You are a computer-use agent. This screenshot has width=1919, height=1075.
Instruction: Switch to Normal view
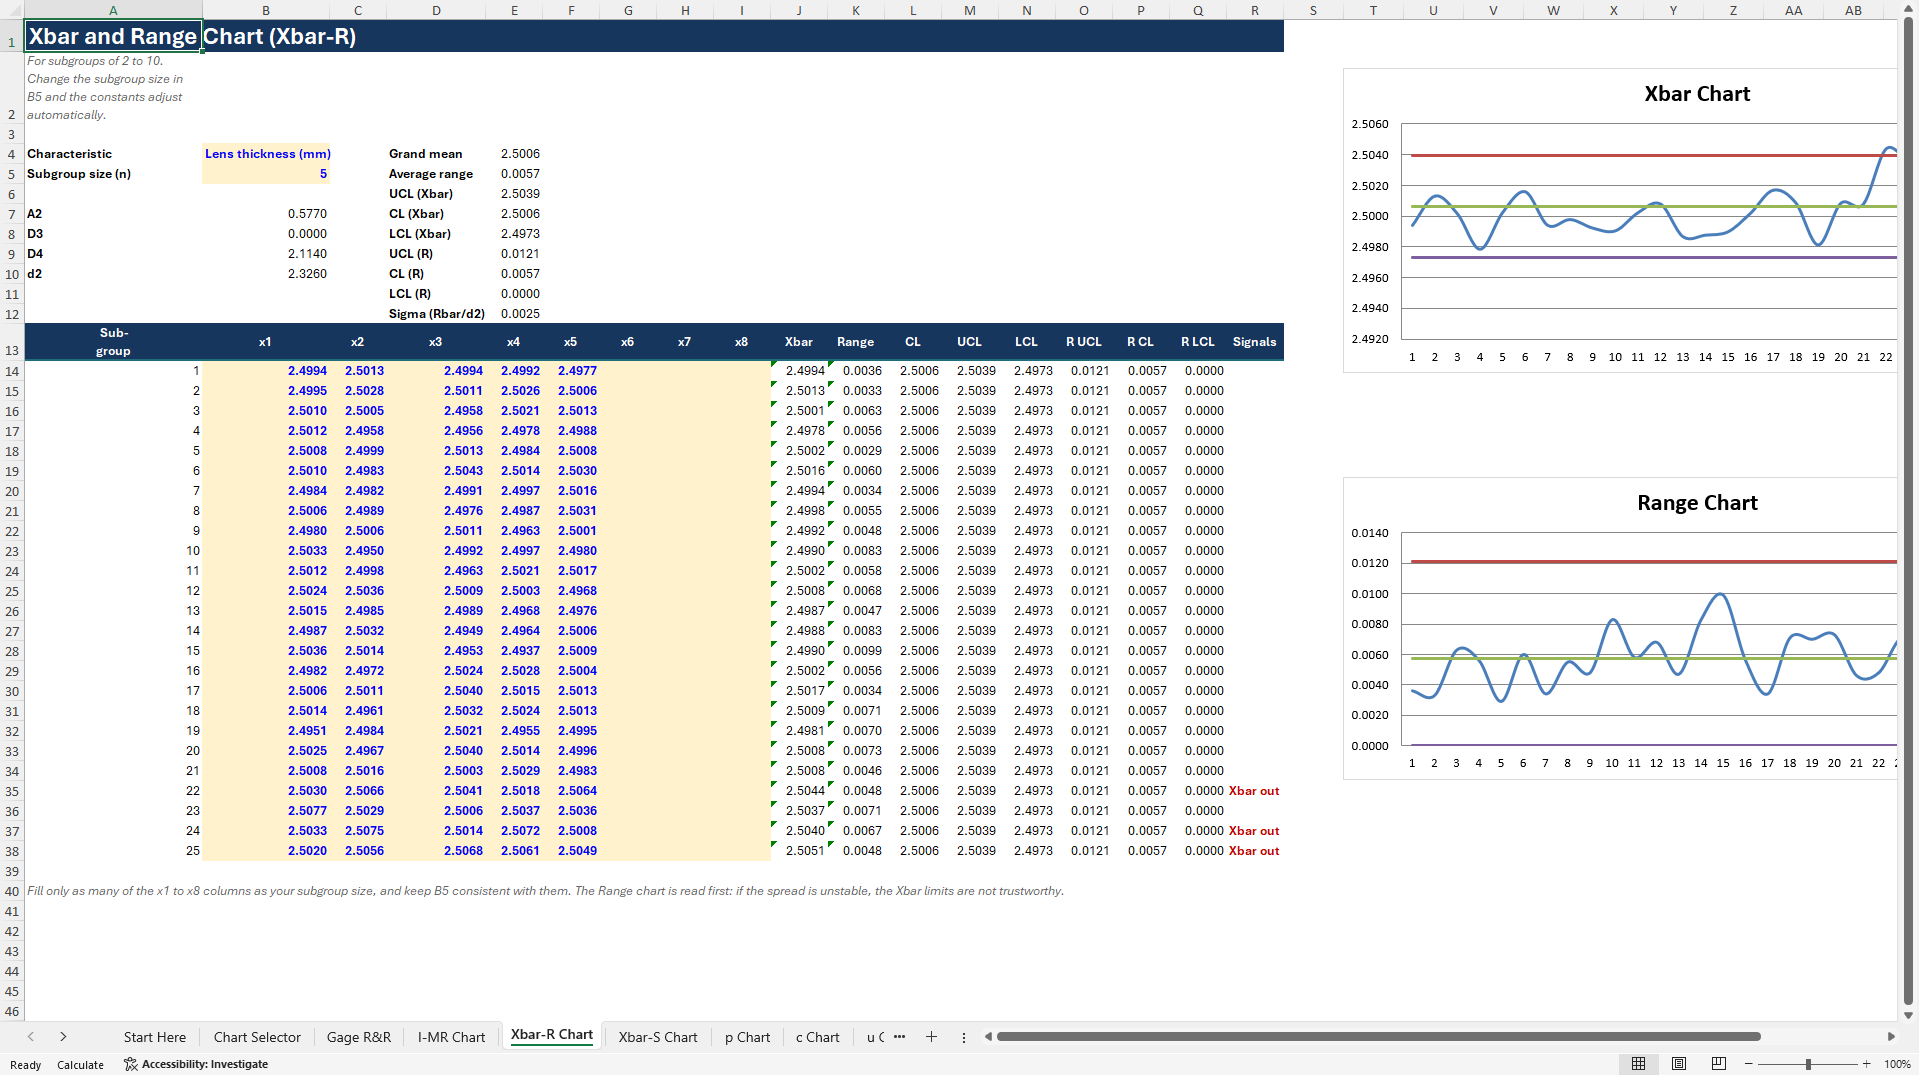coord(1638,1064)
